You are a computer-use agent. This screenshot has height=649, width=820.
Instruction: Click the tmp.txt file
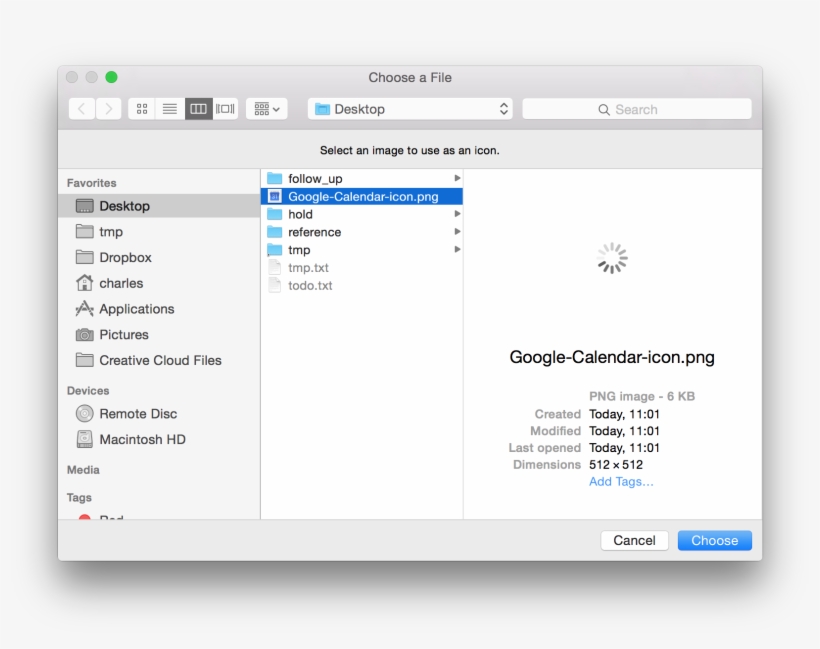tap(361, 268)
